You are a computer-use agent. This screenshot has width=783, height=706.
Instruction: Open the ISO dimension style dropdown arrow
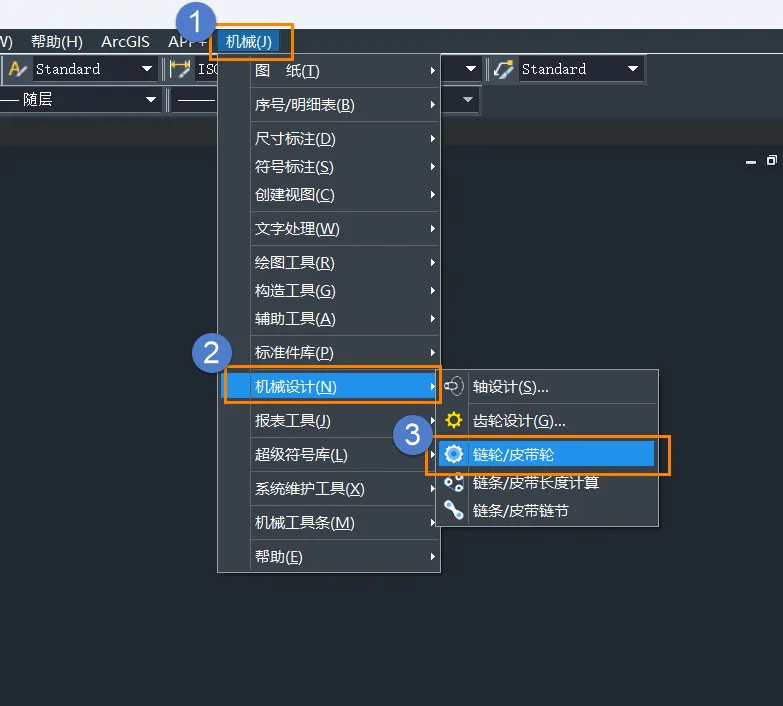470,69
